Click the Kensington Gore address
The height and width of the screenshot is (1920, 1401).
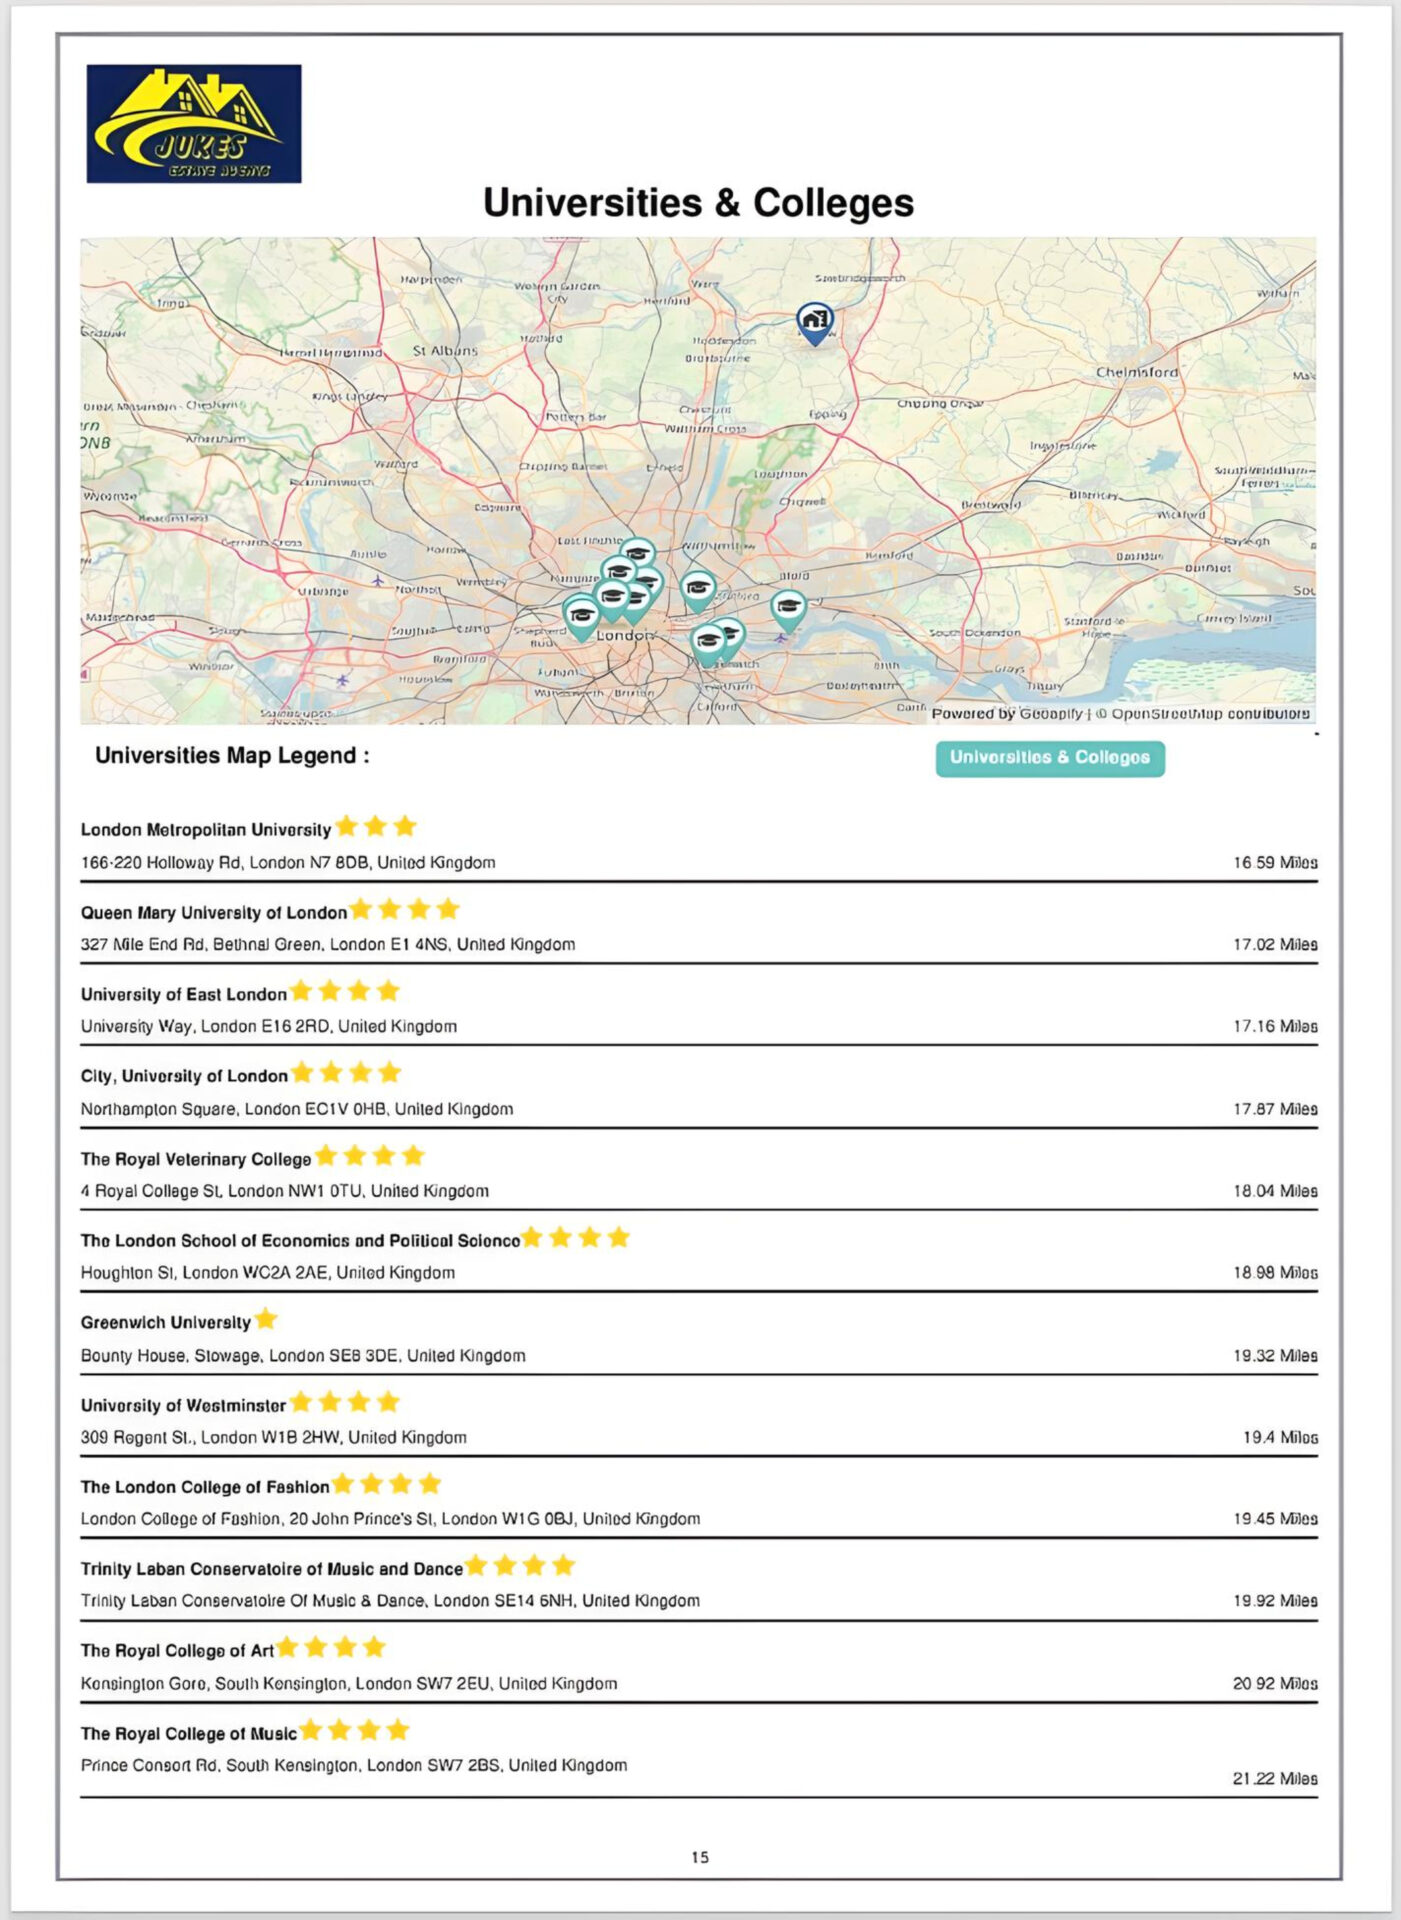point(349,1685)
